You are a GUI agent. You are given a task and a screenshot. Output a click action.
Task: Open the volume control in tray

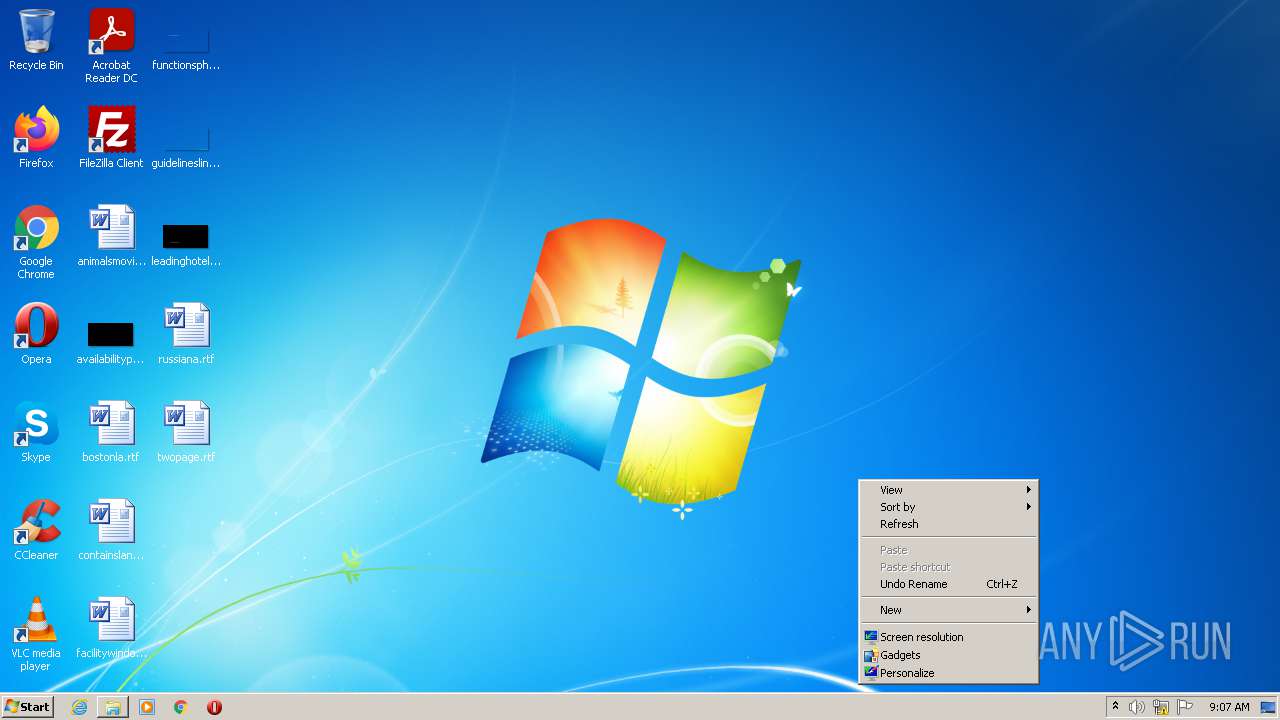click(1137, 707)
